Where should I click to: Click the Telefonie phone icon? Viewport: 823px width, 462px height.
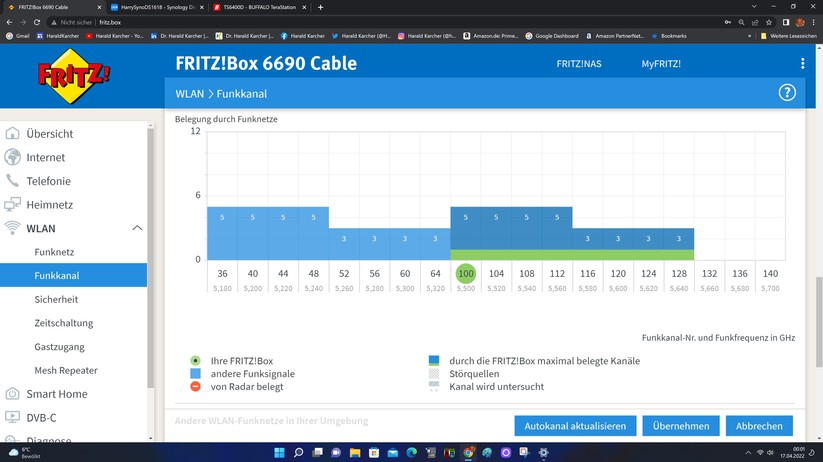point(12,181)
